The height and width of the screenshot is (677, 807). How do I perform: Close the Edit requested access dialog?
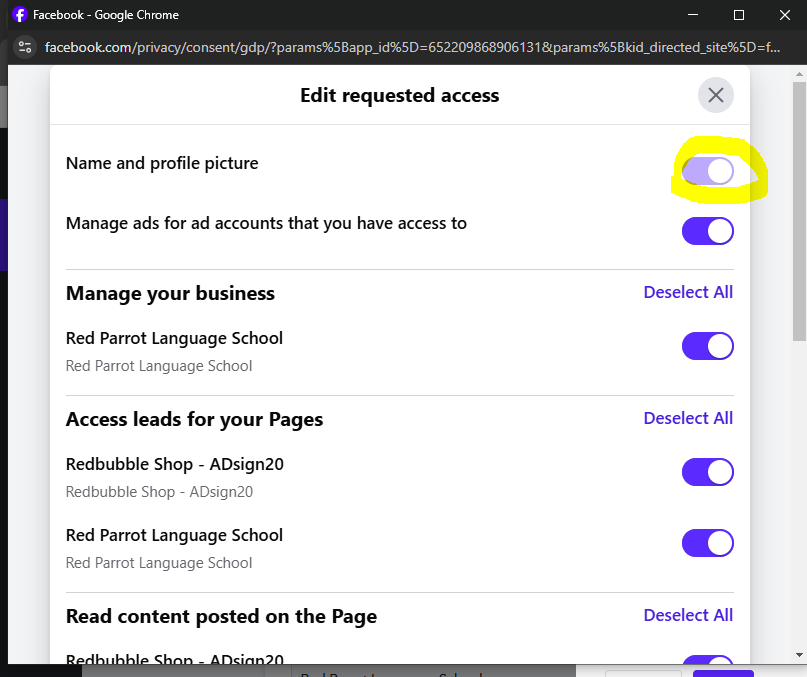click(715, 95)
